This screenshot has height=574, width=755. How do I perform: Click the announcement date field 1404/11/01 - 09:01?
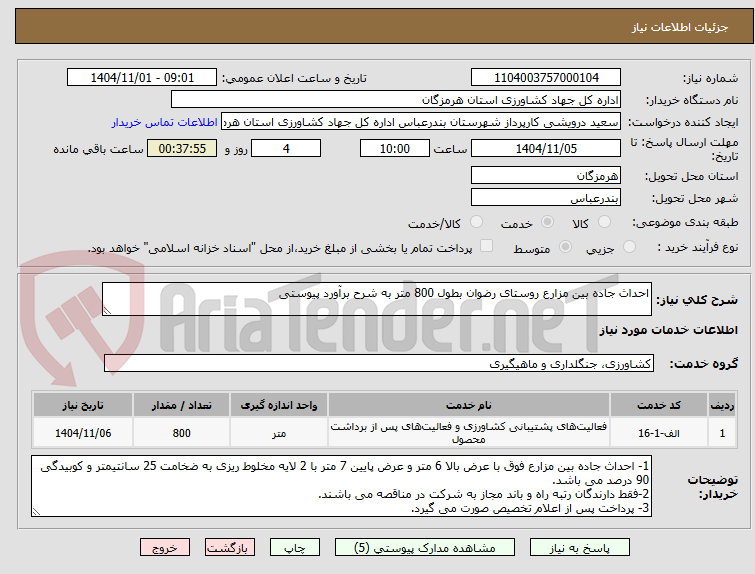tap(142, 78)
